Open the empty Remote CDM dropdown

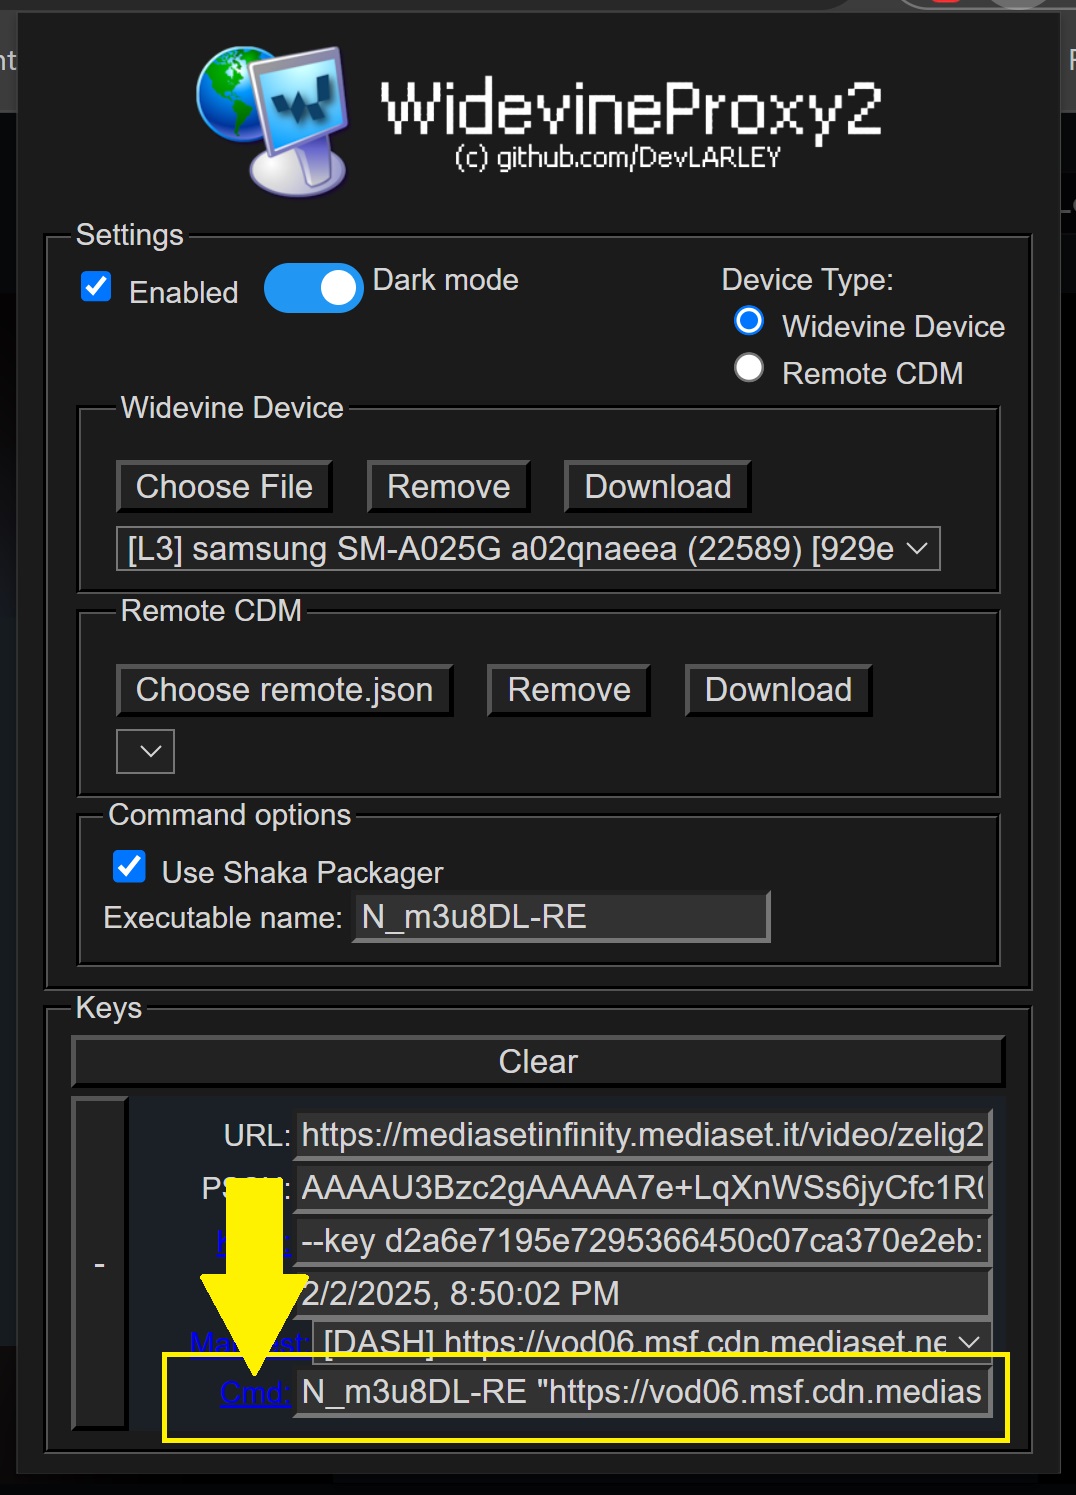tap(146, 751)
